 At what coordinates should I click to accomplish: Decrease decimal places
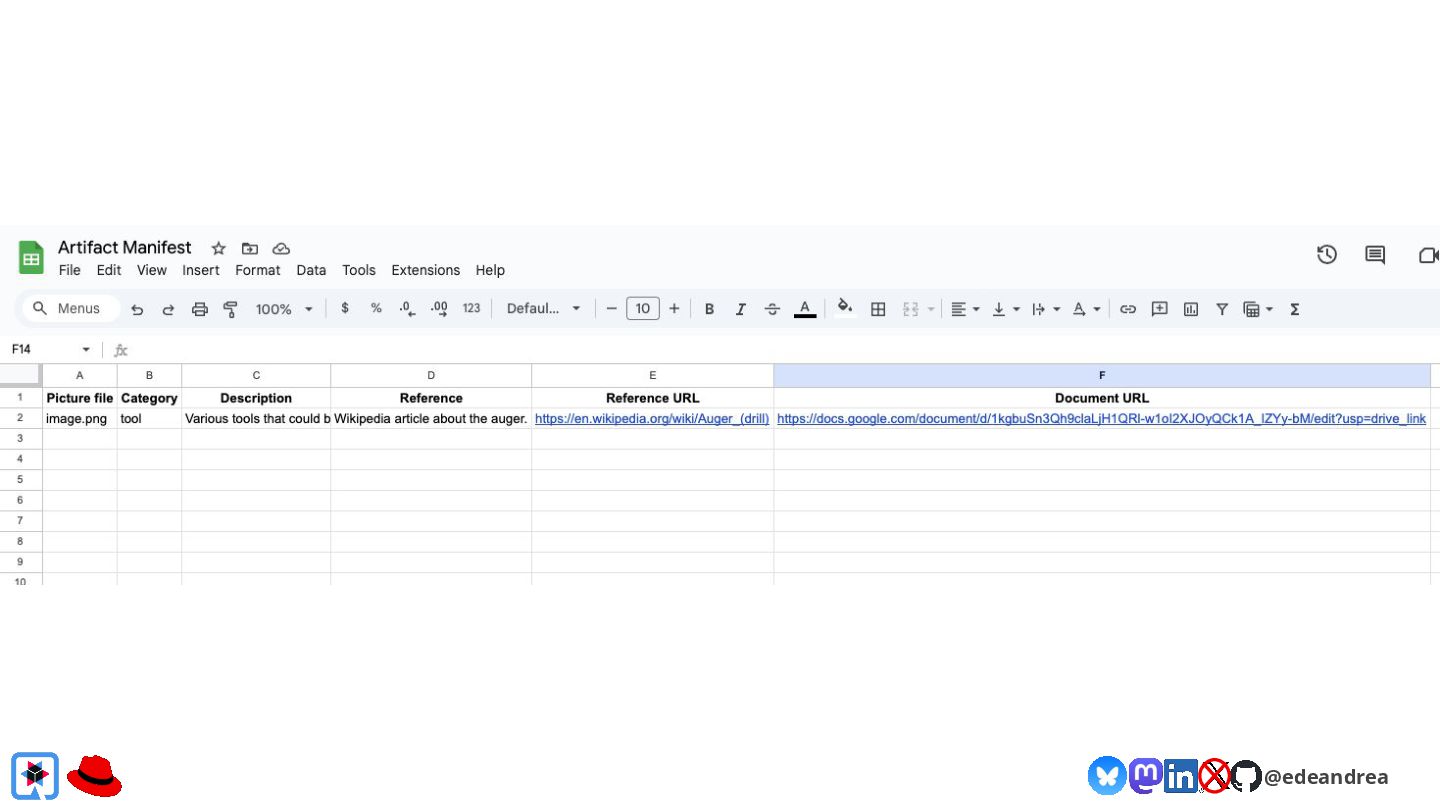tap(407, 309)
